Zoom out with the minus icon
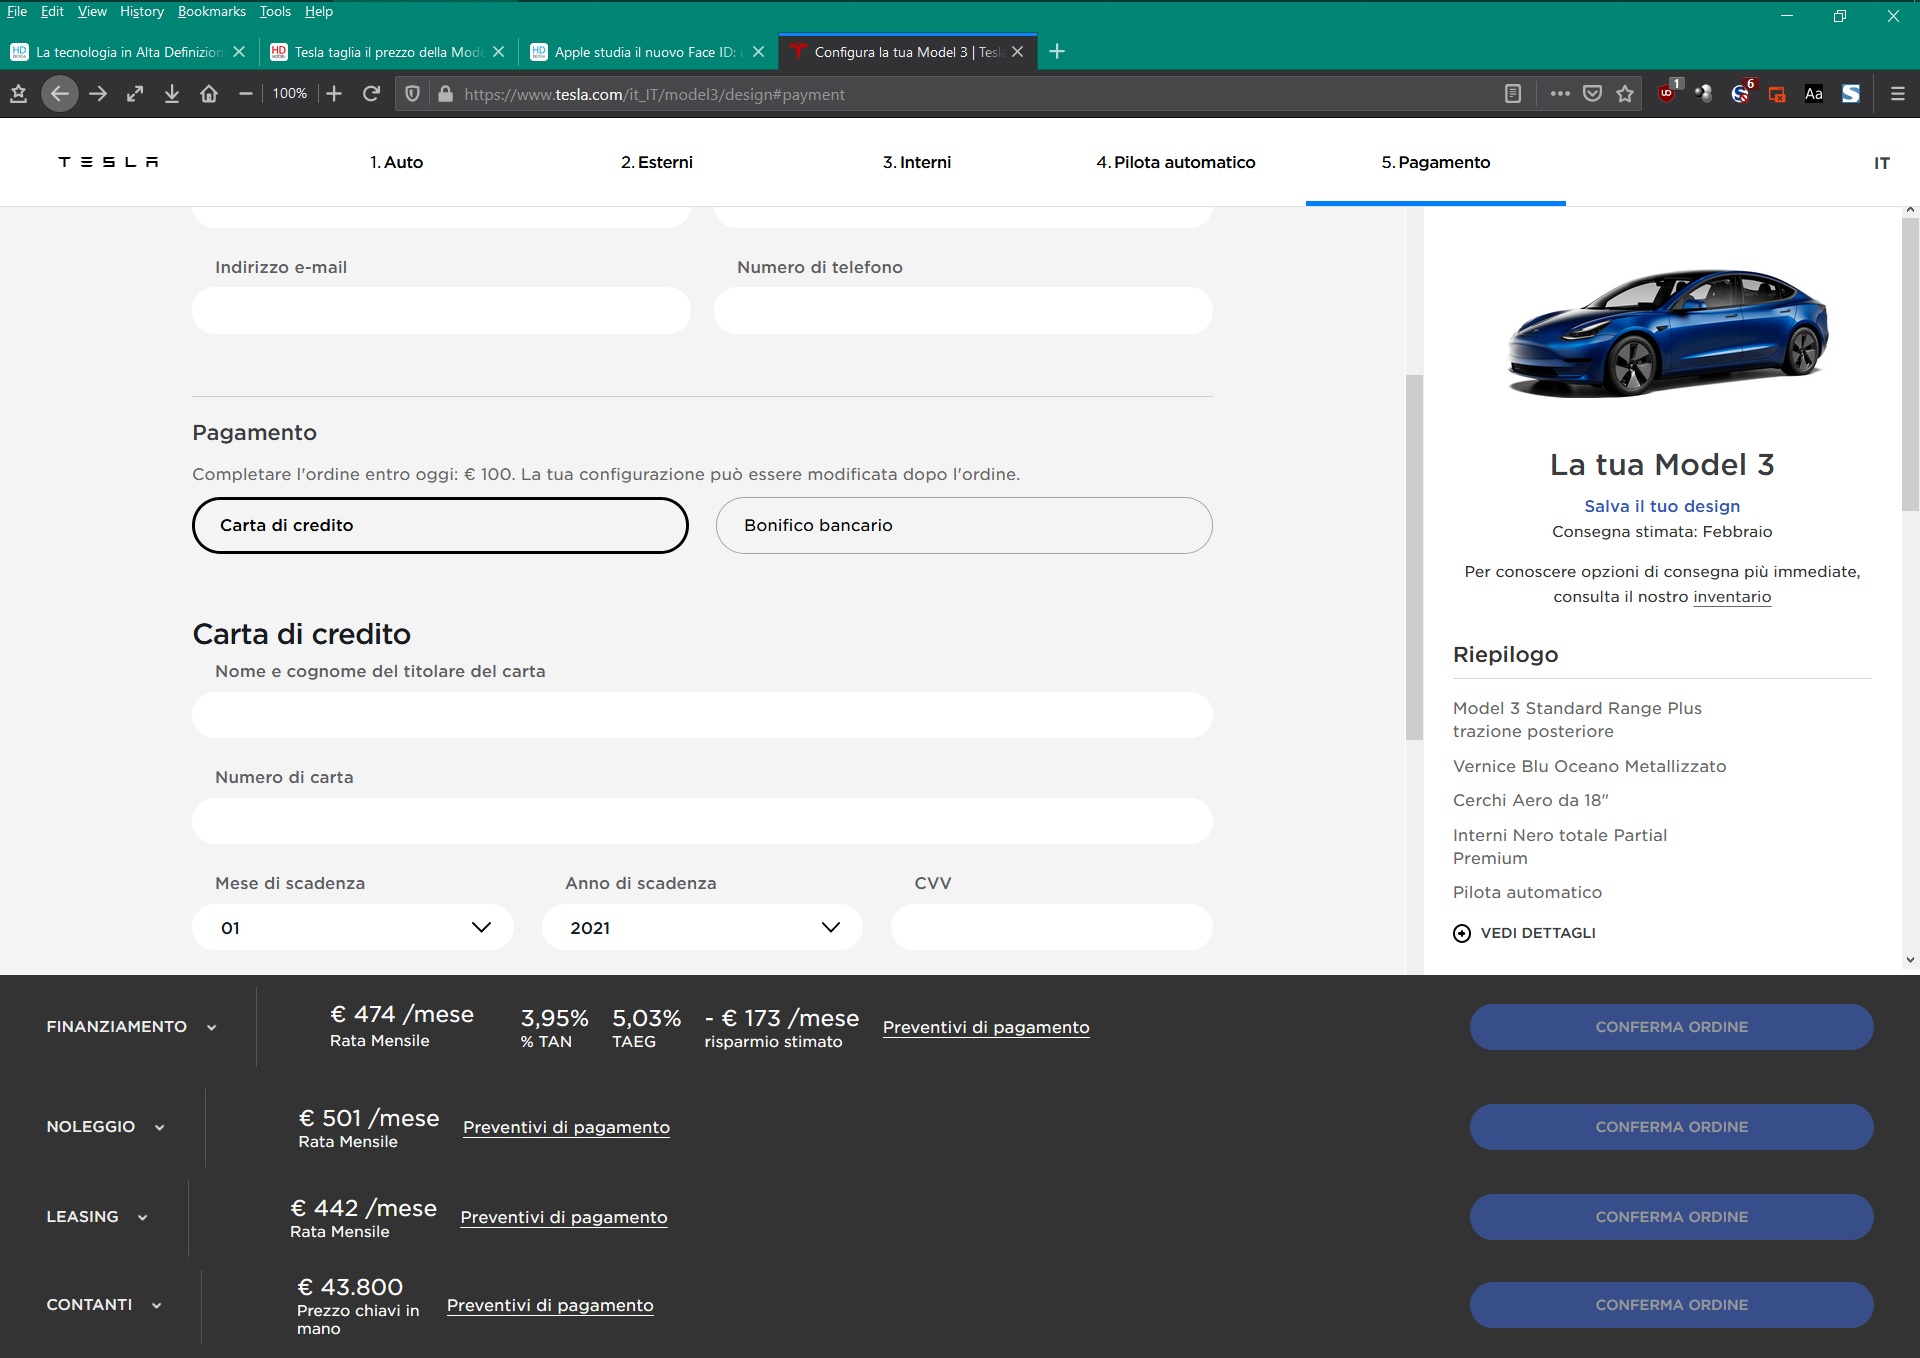Screen dimensions: 1920x1358 click(246, 94)
